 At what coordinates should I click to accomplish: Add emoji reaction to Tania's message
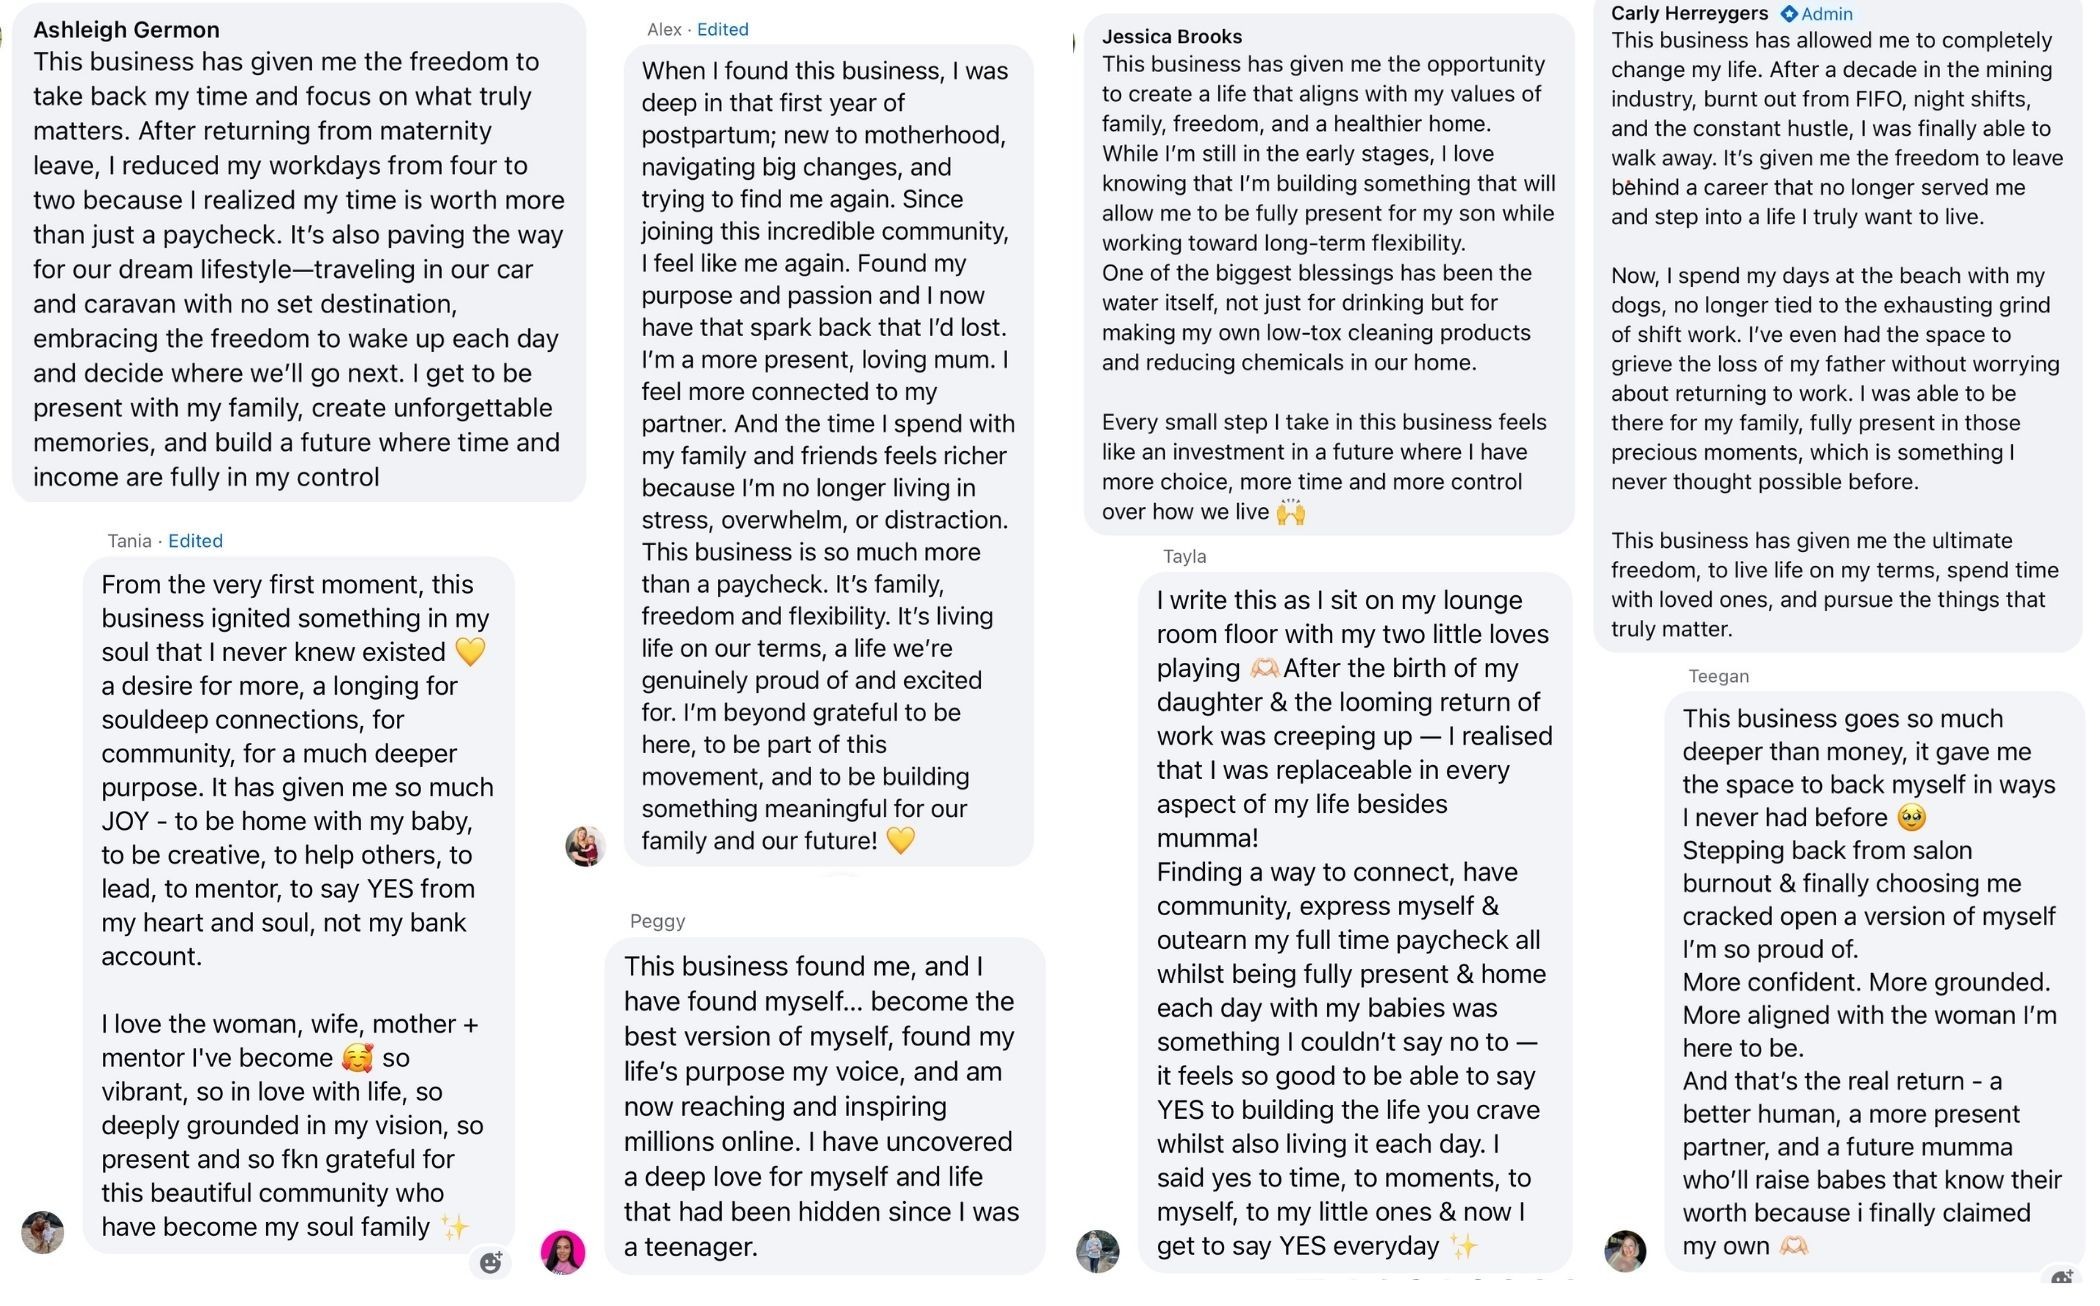click(490, 1262)
